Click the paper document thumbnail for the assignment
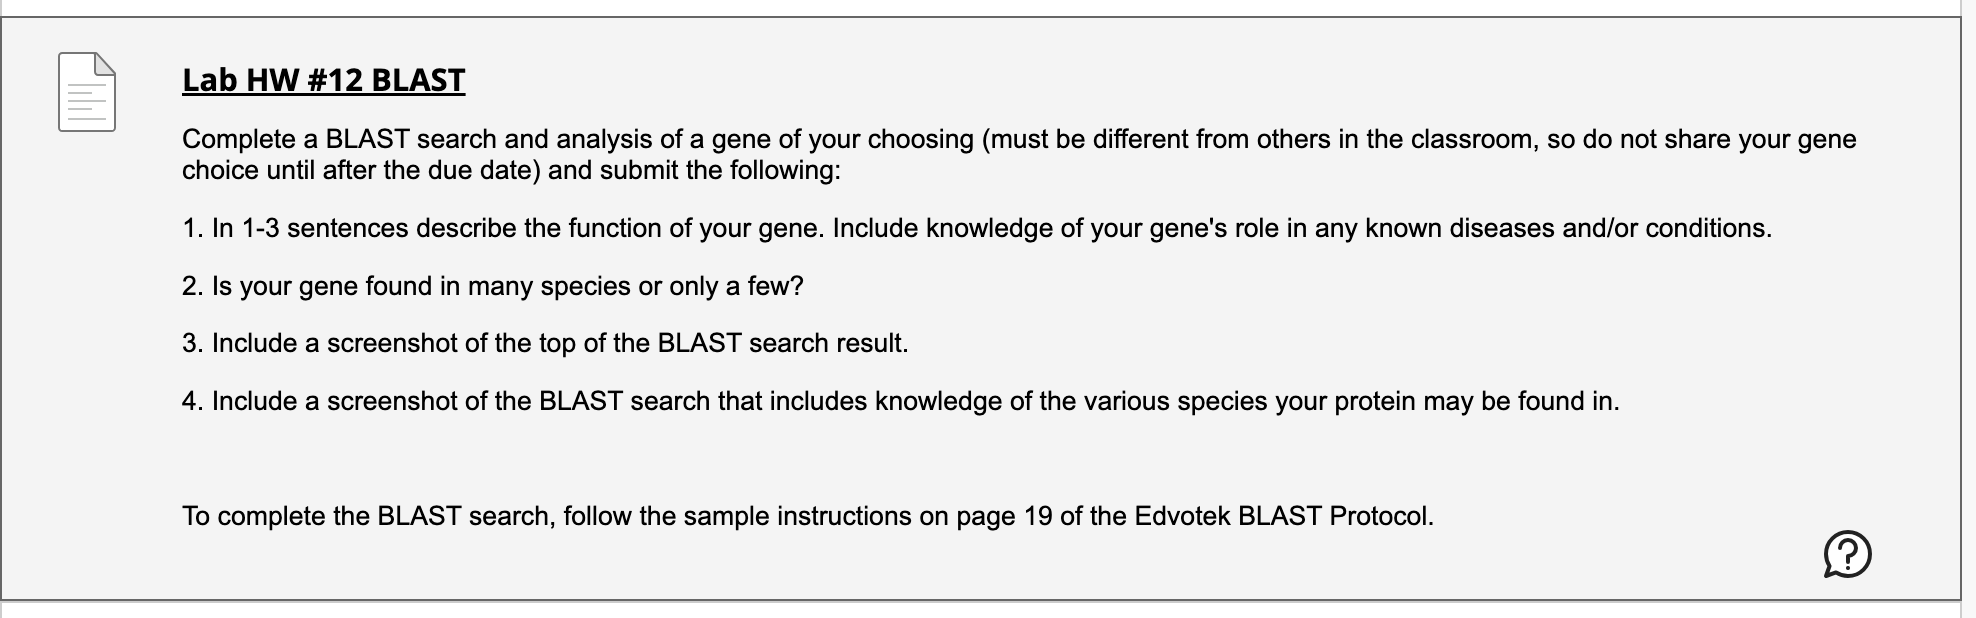 pyautogui.click(x=85, y=93)
